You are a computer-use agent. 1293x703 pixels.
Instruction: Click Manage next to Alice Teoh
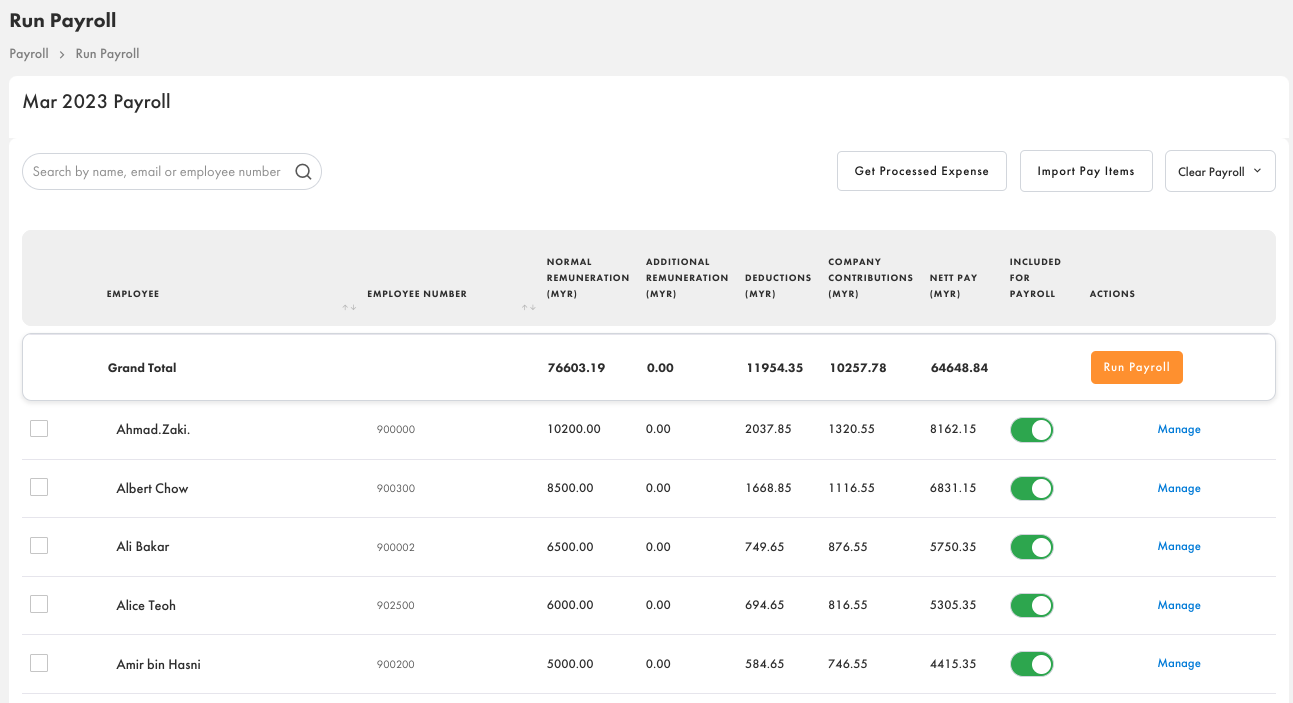click(1178, 605)
